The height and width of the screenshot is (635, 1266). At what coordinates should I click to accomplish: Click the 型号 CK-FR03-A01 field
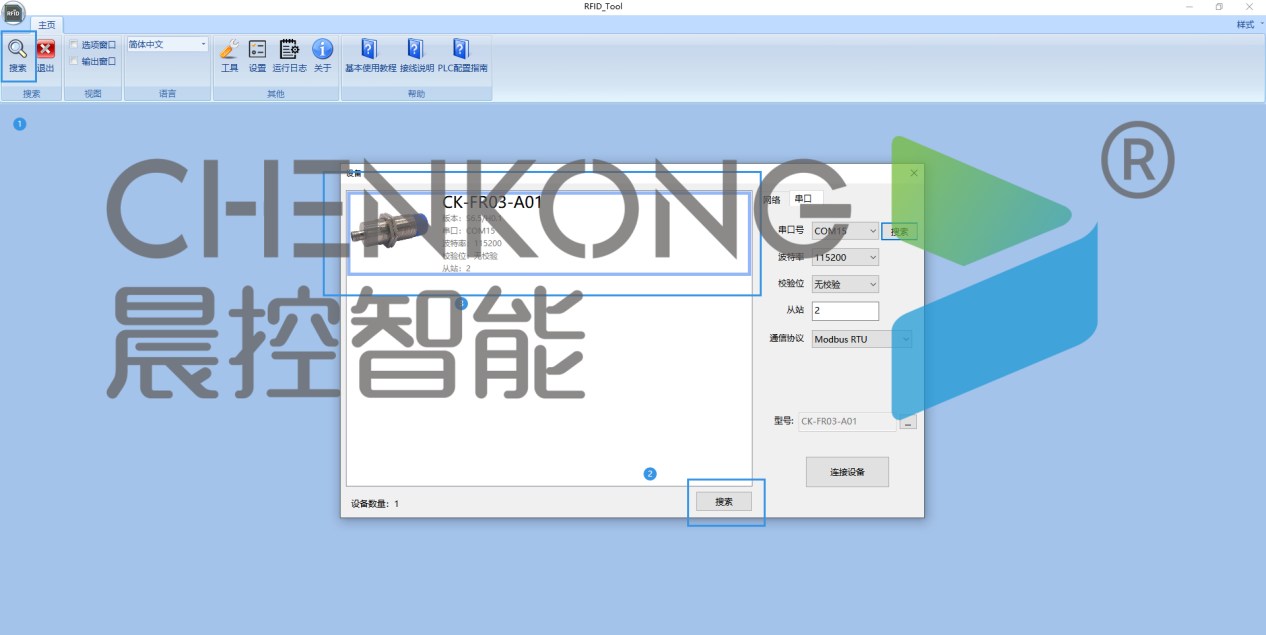848,422
